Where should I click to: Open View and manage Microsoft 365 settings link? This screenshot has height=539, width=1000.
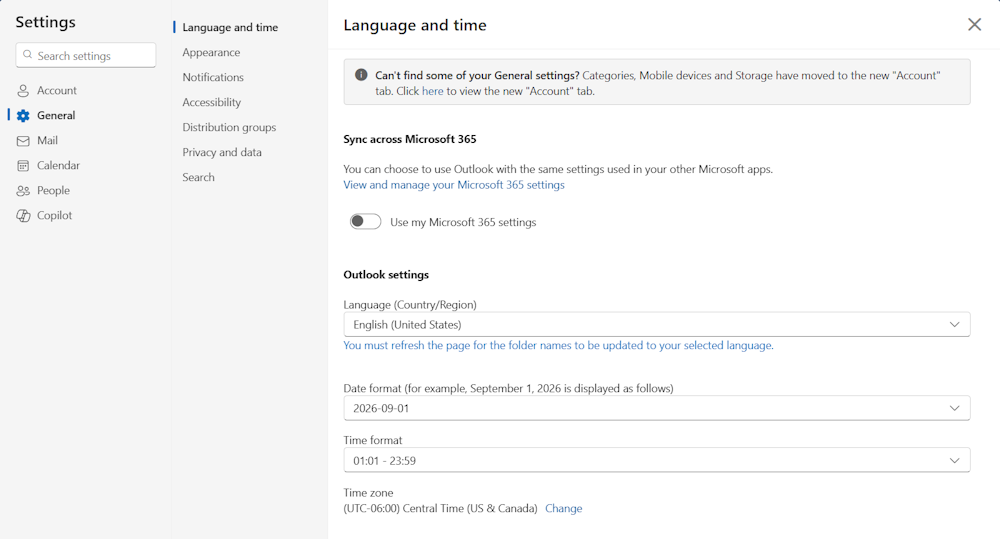(454, 184)
